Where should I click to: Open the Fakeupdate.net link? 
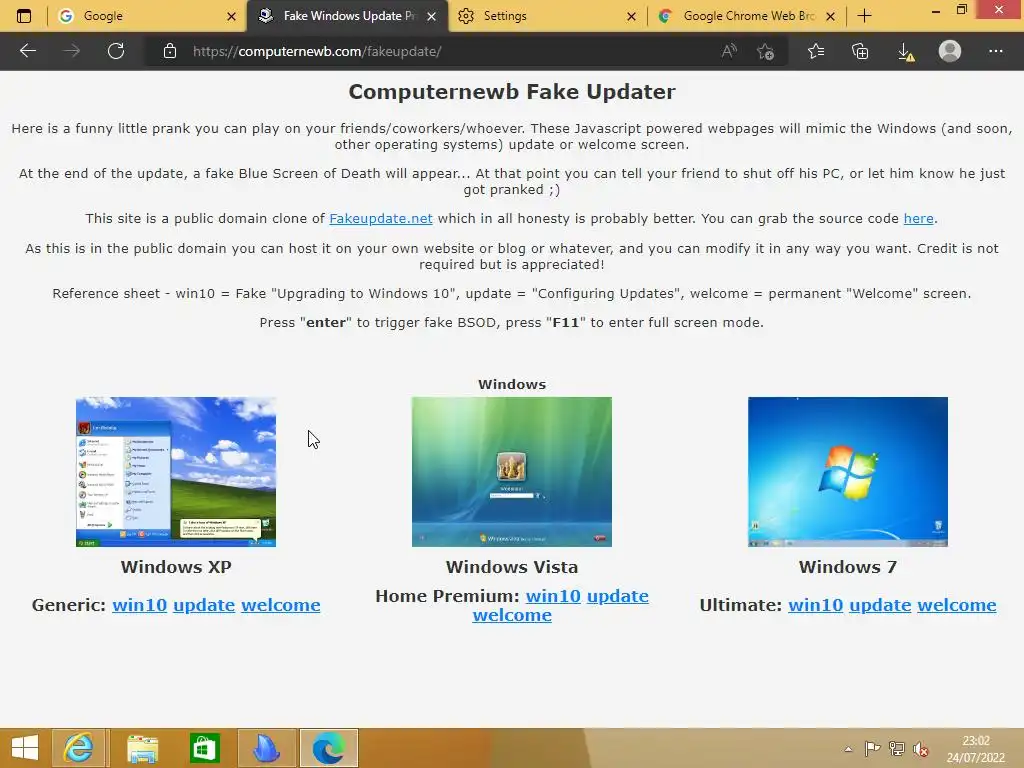coord(381,219)
